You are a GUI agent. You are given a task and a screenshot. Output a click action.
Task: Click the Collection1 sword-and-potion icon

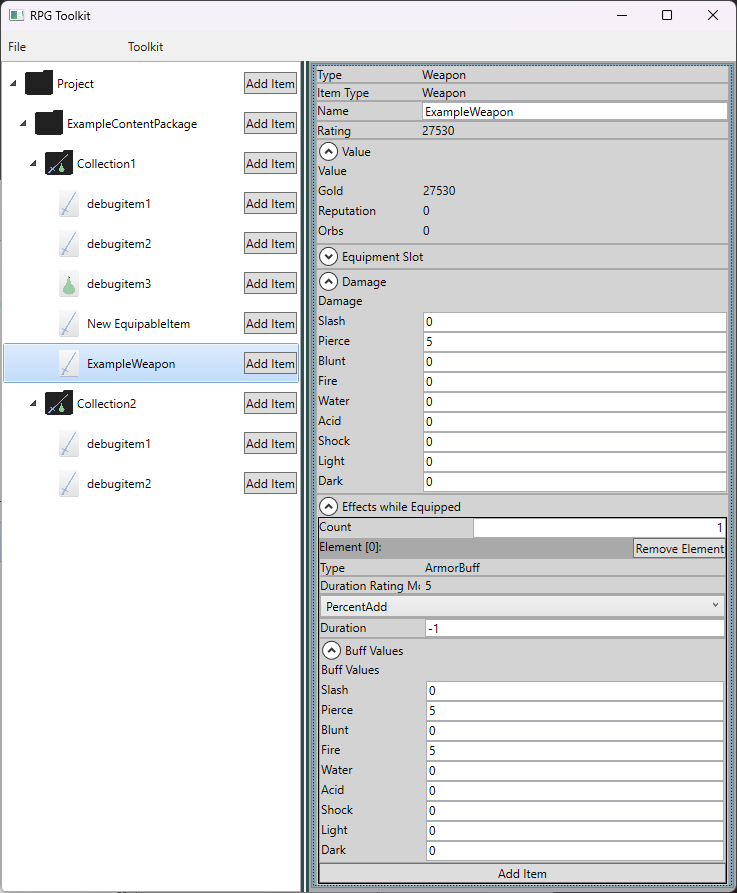59,164
